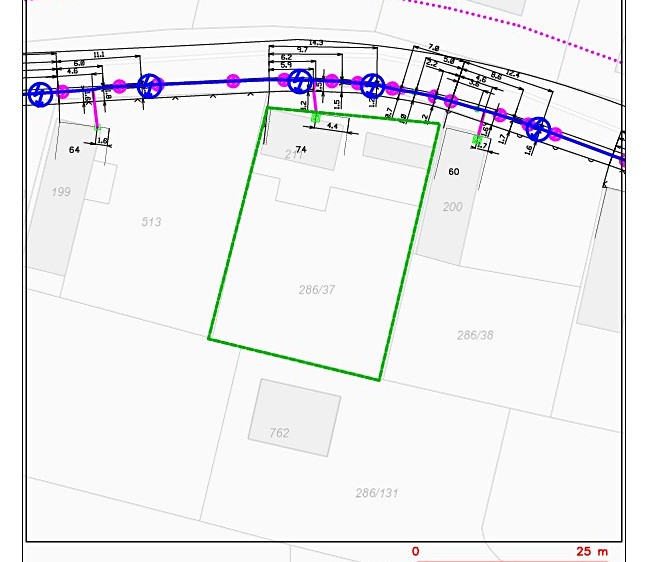Viewport: 665px width, 562px height.
Task: Click the 7.8 dimension value
Action: pos(433,48)
